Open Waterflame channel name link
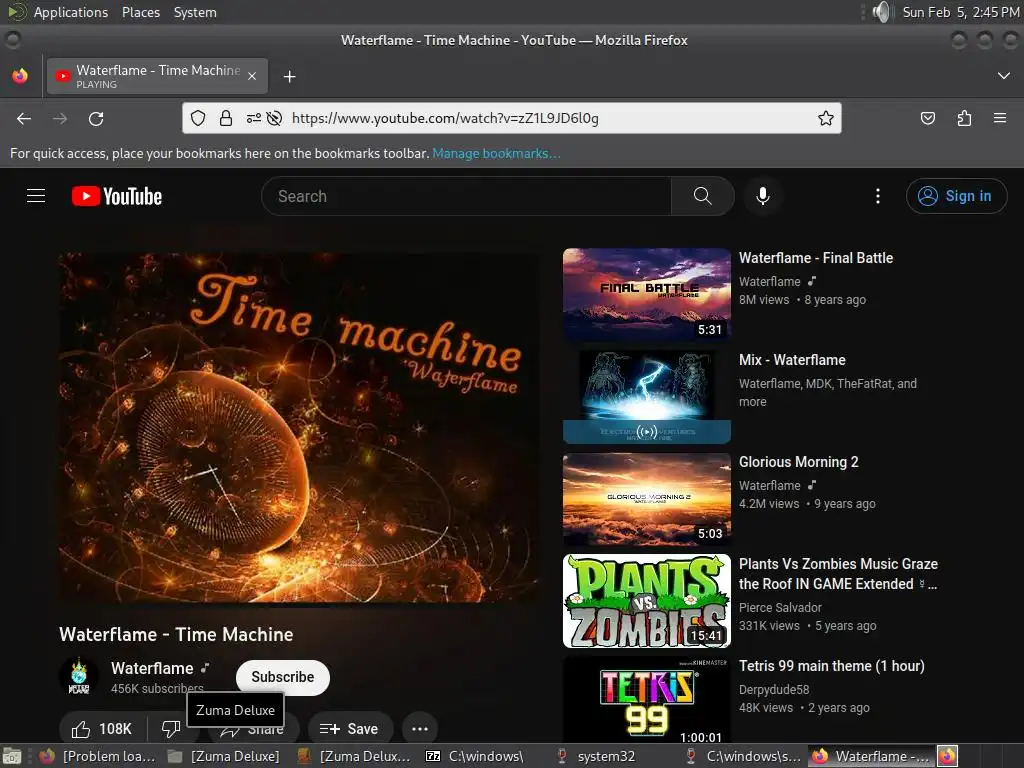This screenshot has width=1024, height=768. (x=152, y=668)
